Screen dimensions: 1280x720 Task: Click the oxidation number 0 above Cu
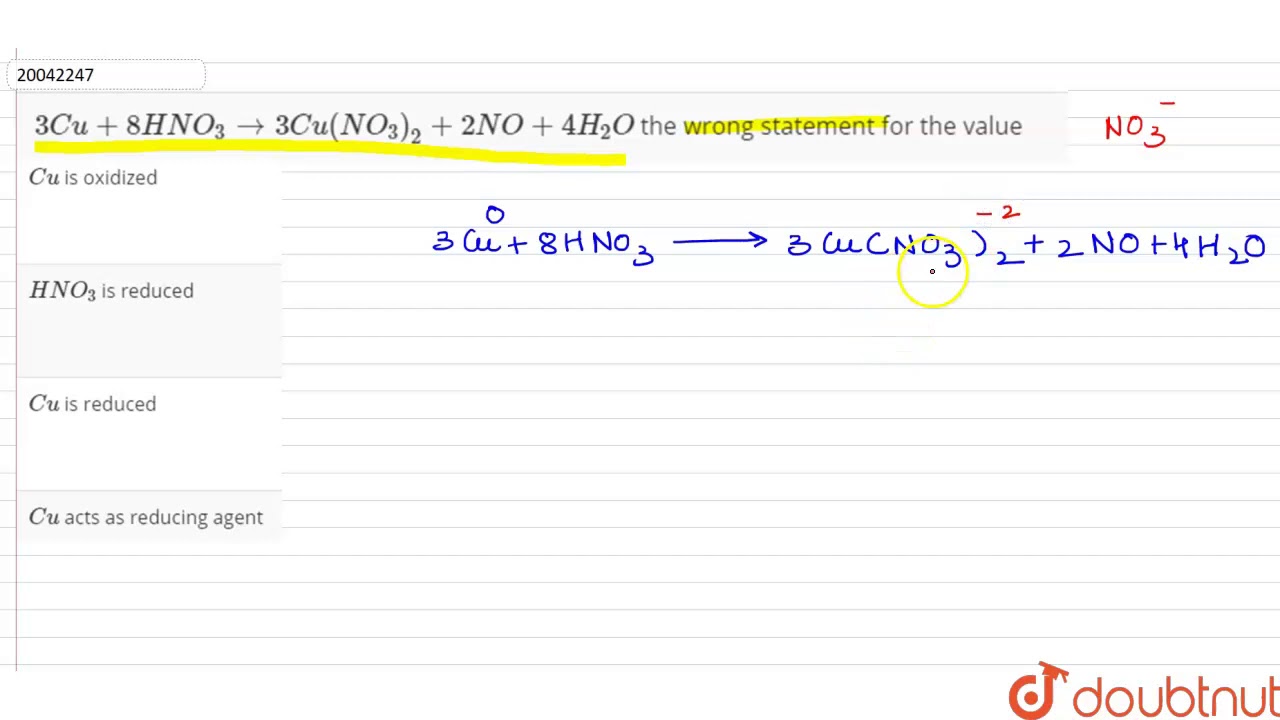(x=495, y=214)
